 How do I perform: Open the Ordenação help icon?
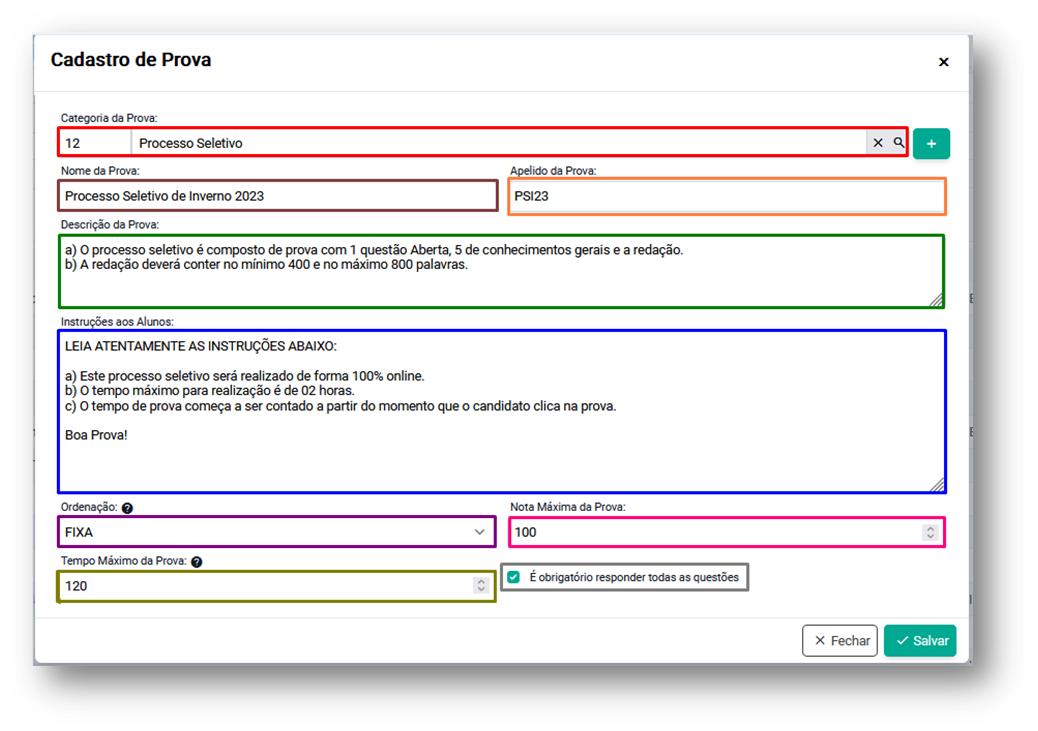tap(127, 508)
